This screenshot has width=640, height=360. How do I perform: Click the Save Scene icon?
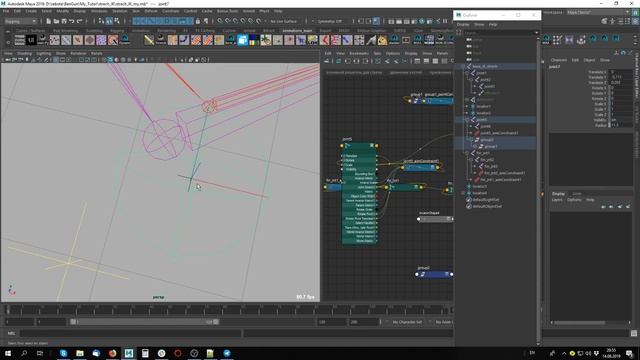tap(64, 21)
